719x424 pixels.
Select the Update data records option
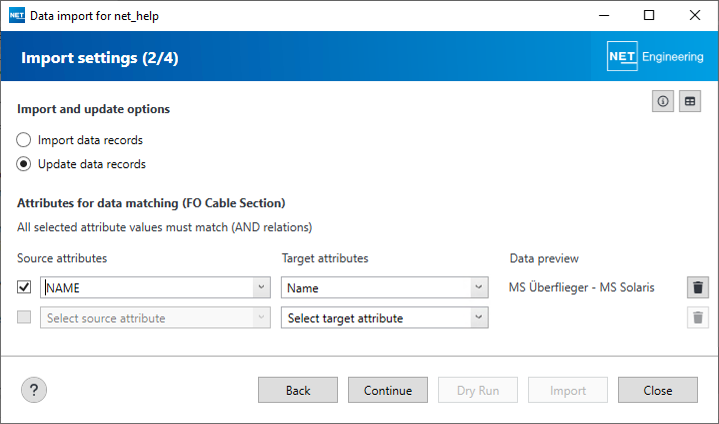(x=24, y=164)
